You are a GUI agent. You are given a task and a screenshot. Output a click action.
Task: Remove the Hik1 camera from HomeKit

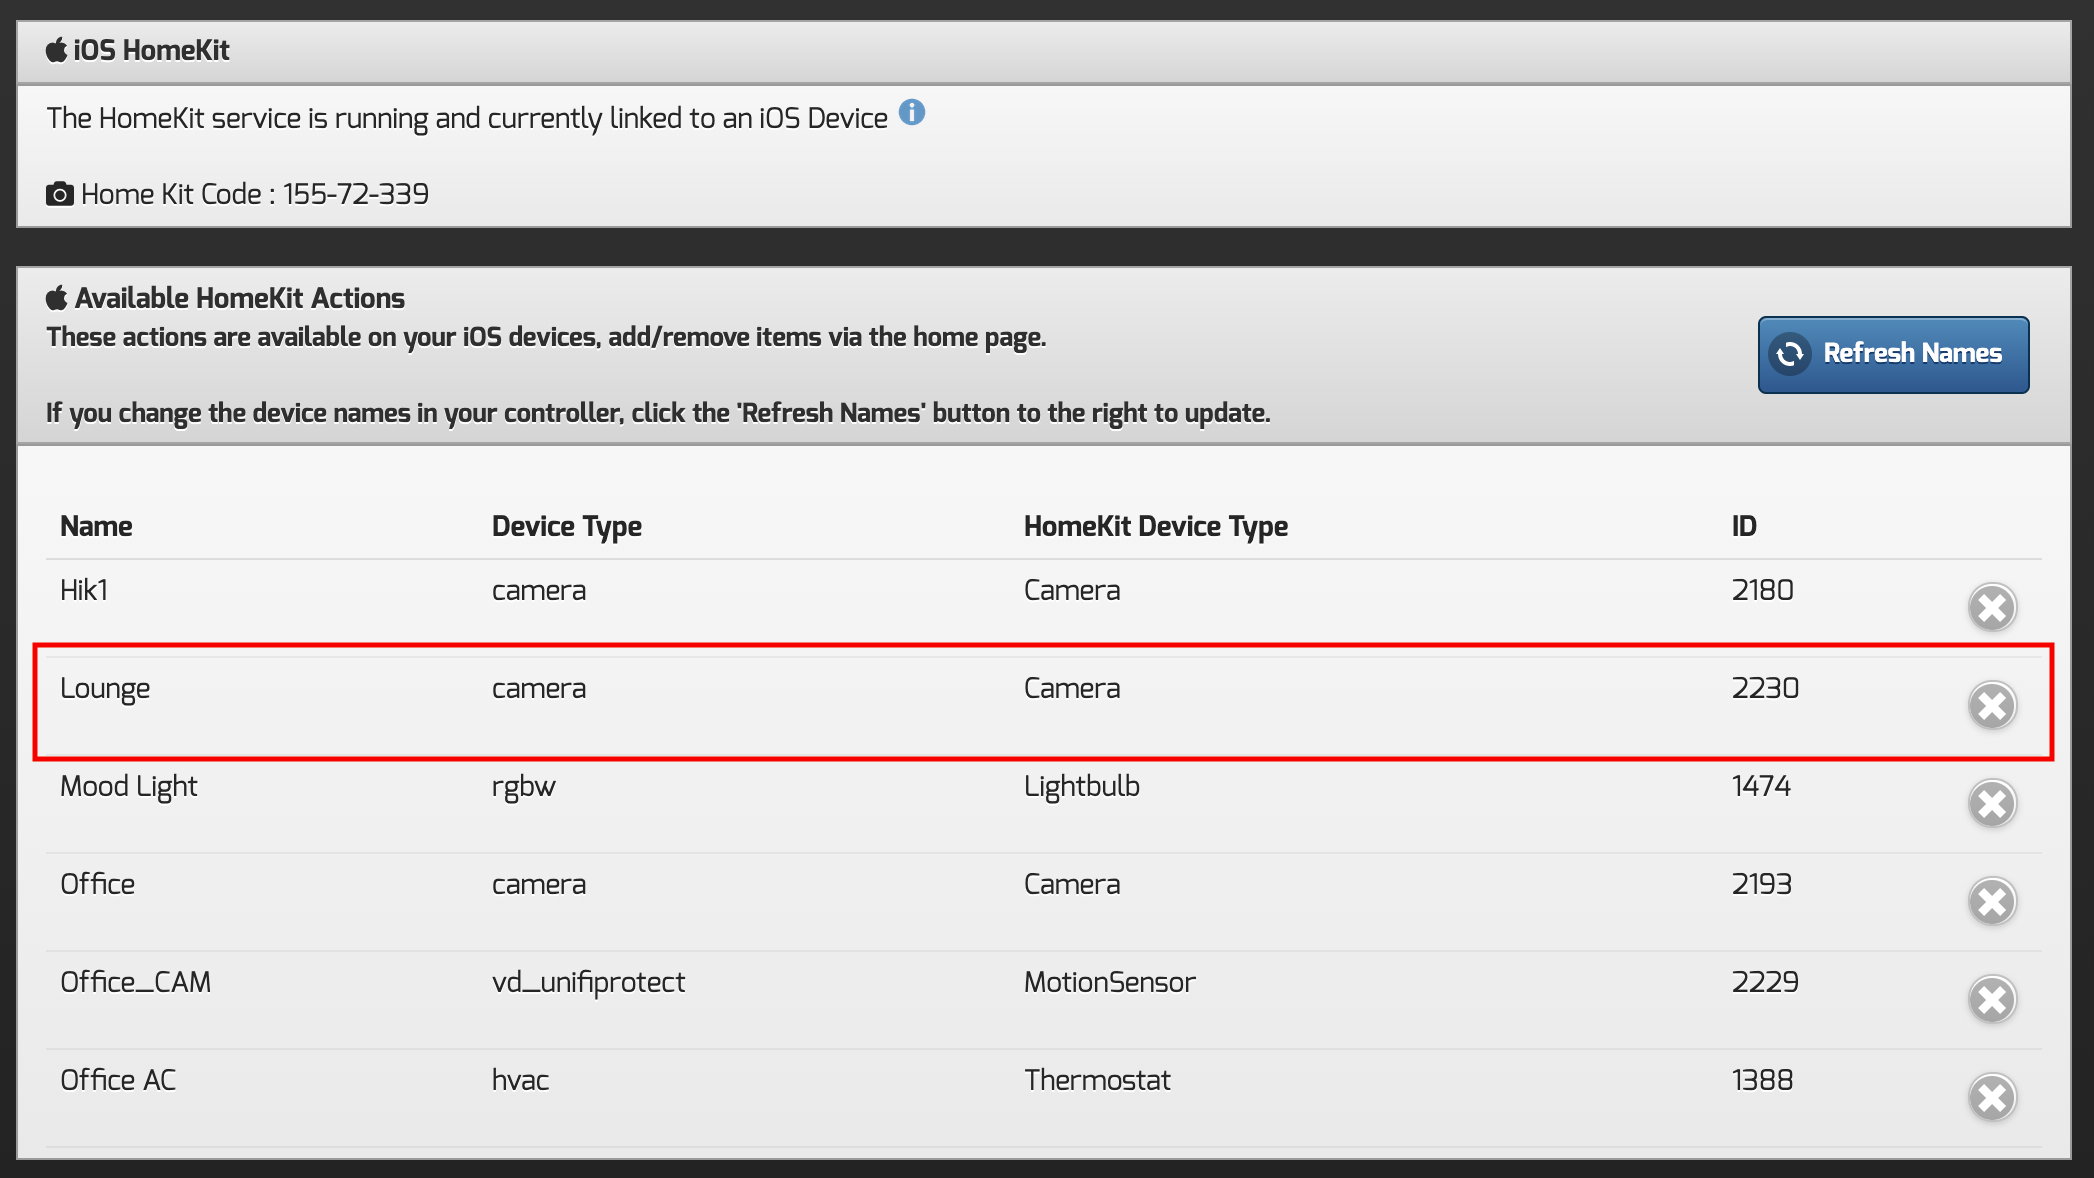pos(1992,607)
